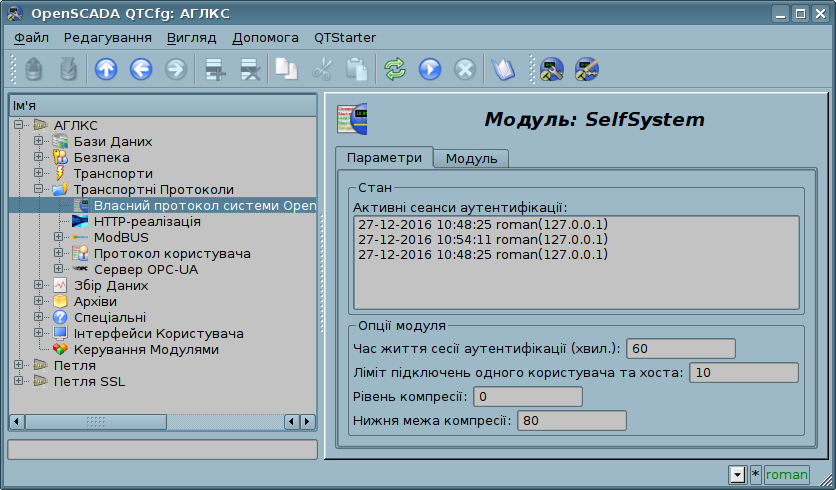836x490 pixels.
Task: Open the QTStarter menu
Action: [345, 38]
